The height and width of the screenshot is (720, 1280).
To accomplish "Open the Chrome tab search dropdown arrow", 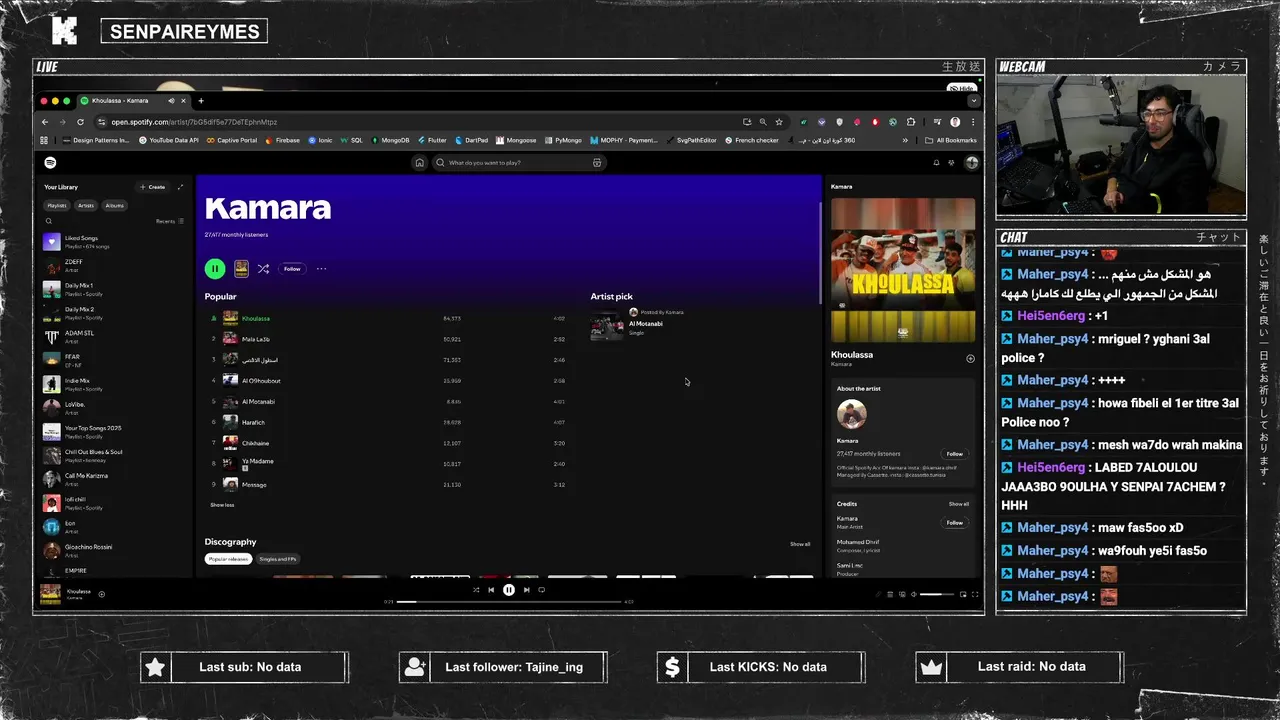I will [973, 101].
